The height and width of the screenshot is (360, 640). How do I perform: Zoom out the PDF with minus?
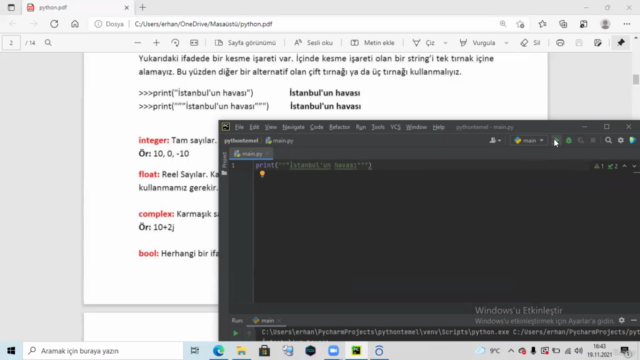point(138,43)
